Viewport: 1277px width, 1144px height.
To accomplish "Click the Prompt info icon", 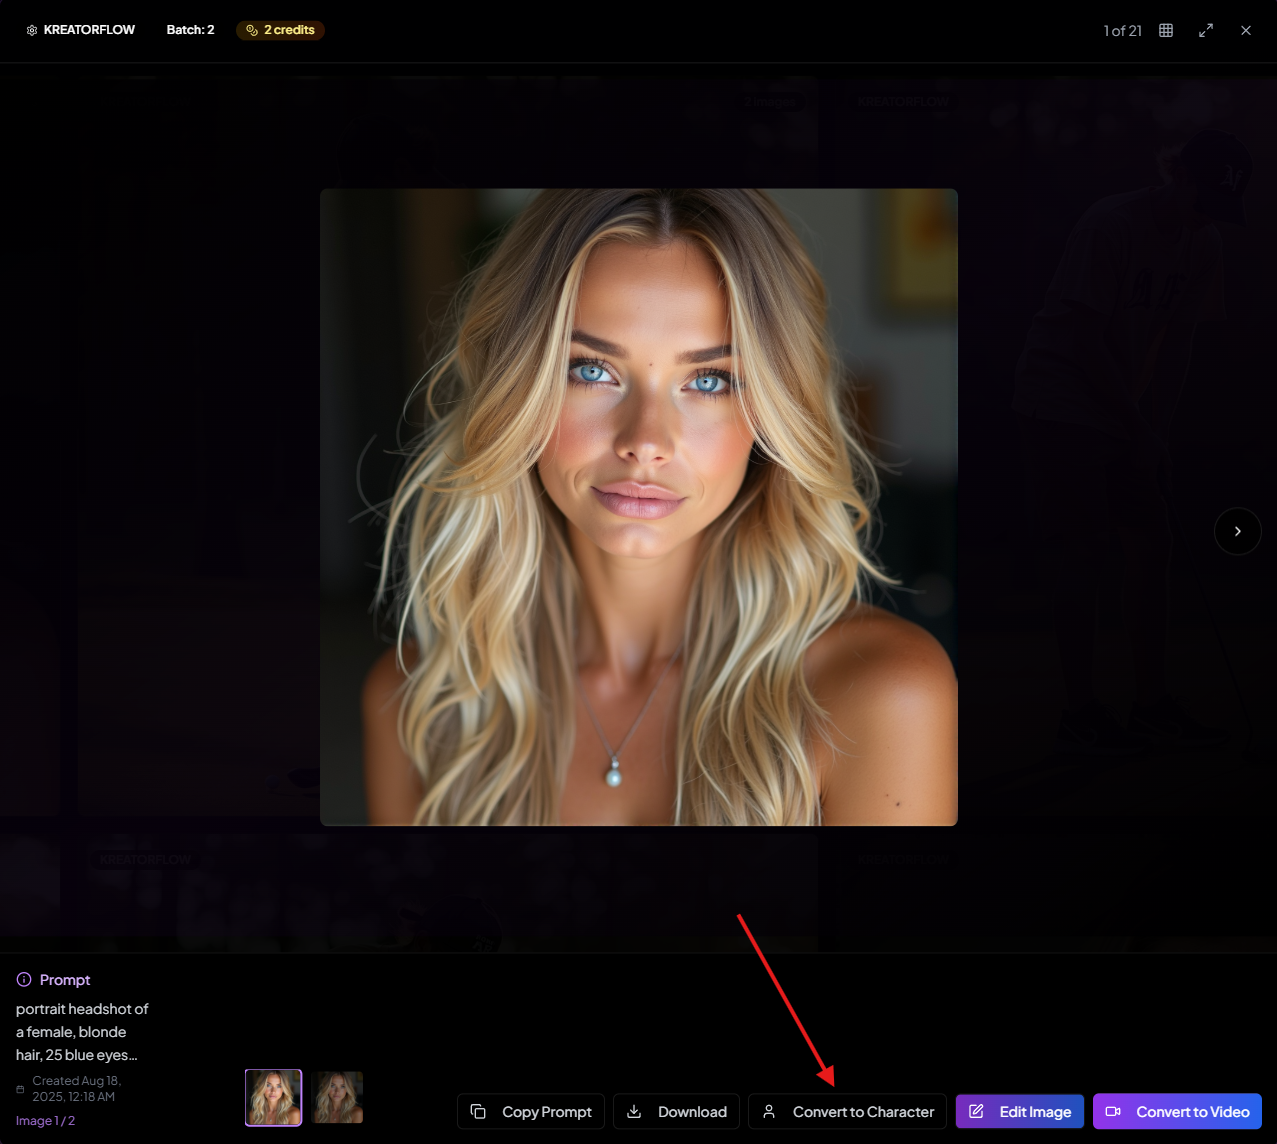I will [x=24, y=980].
